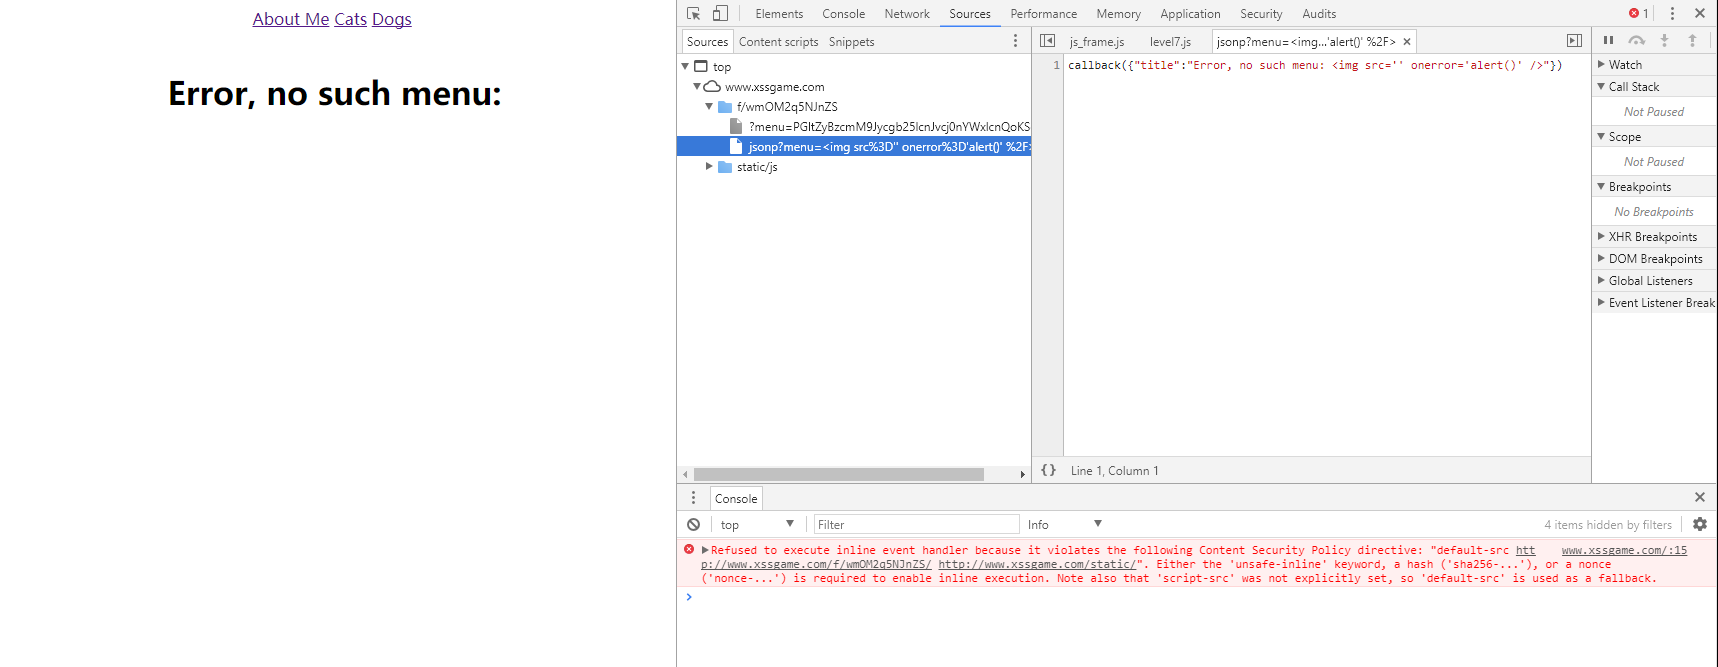Clear console with the ban icon
Viewport: 1718px width, 667px height.
[693, 524]
